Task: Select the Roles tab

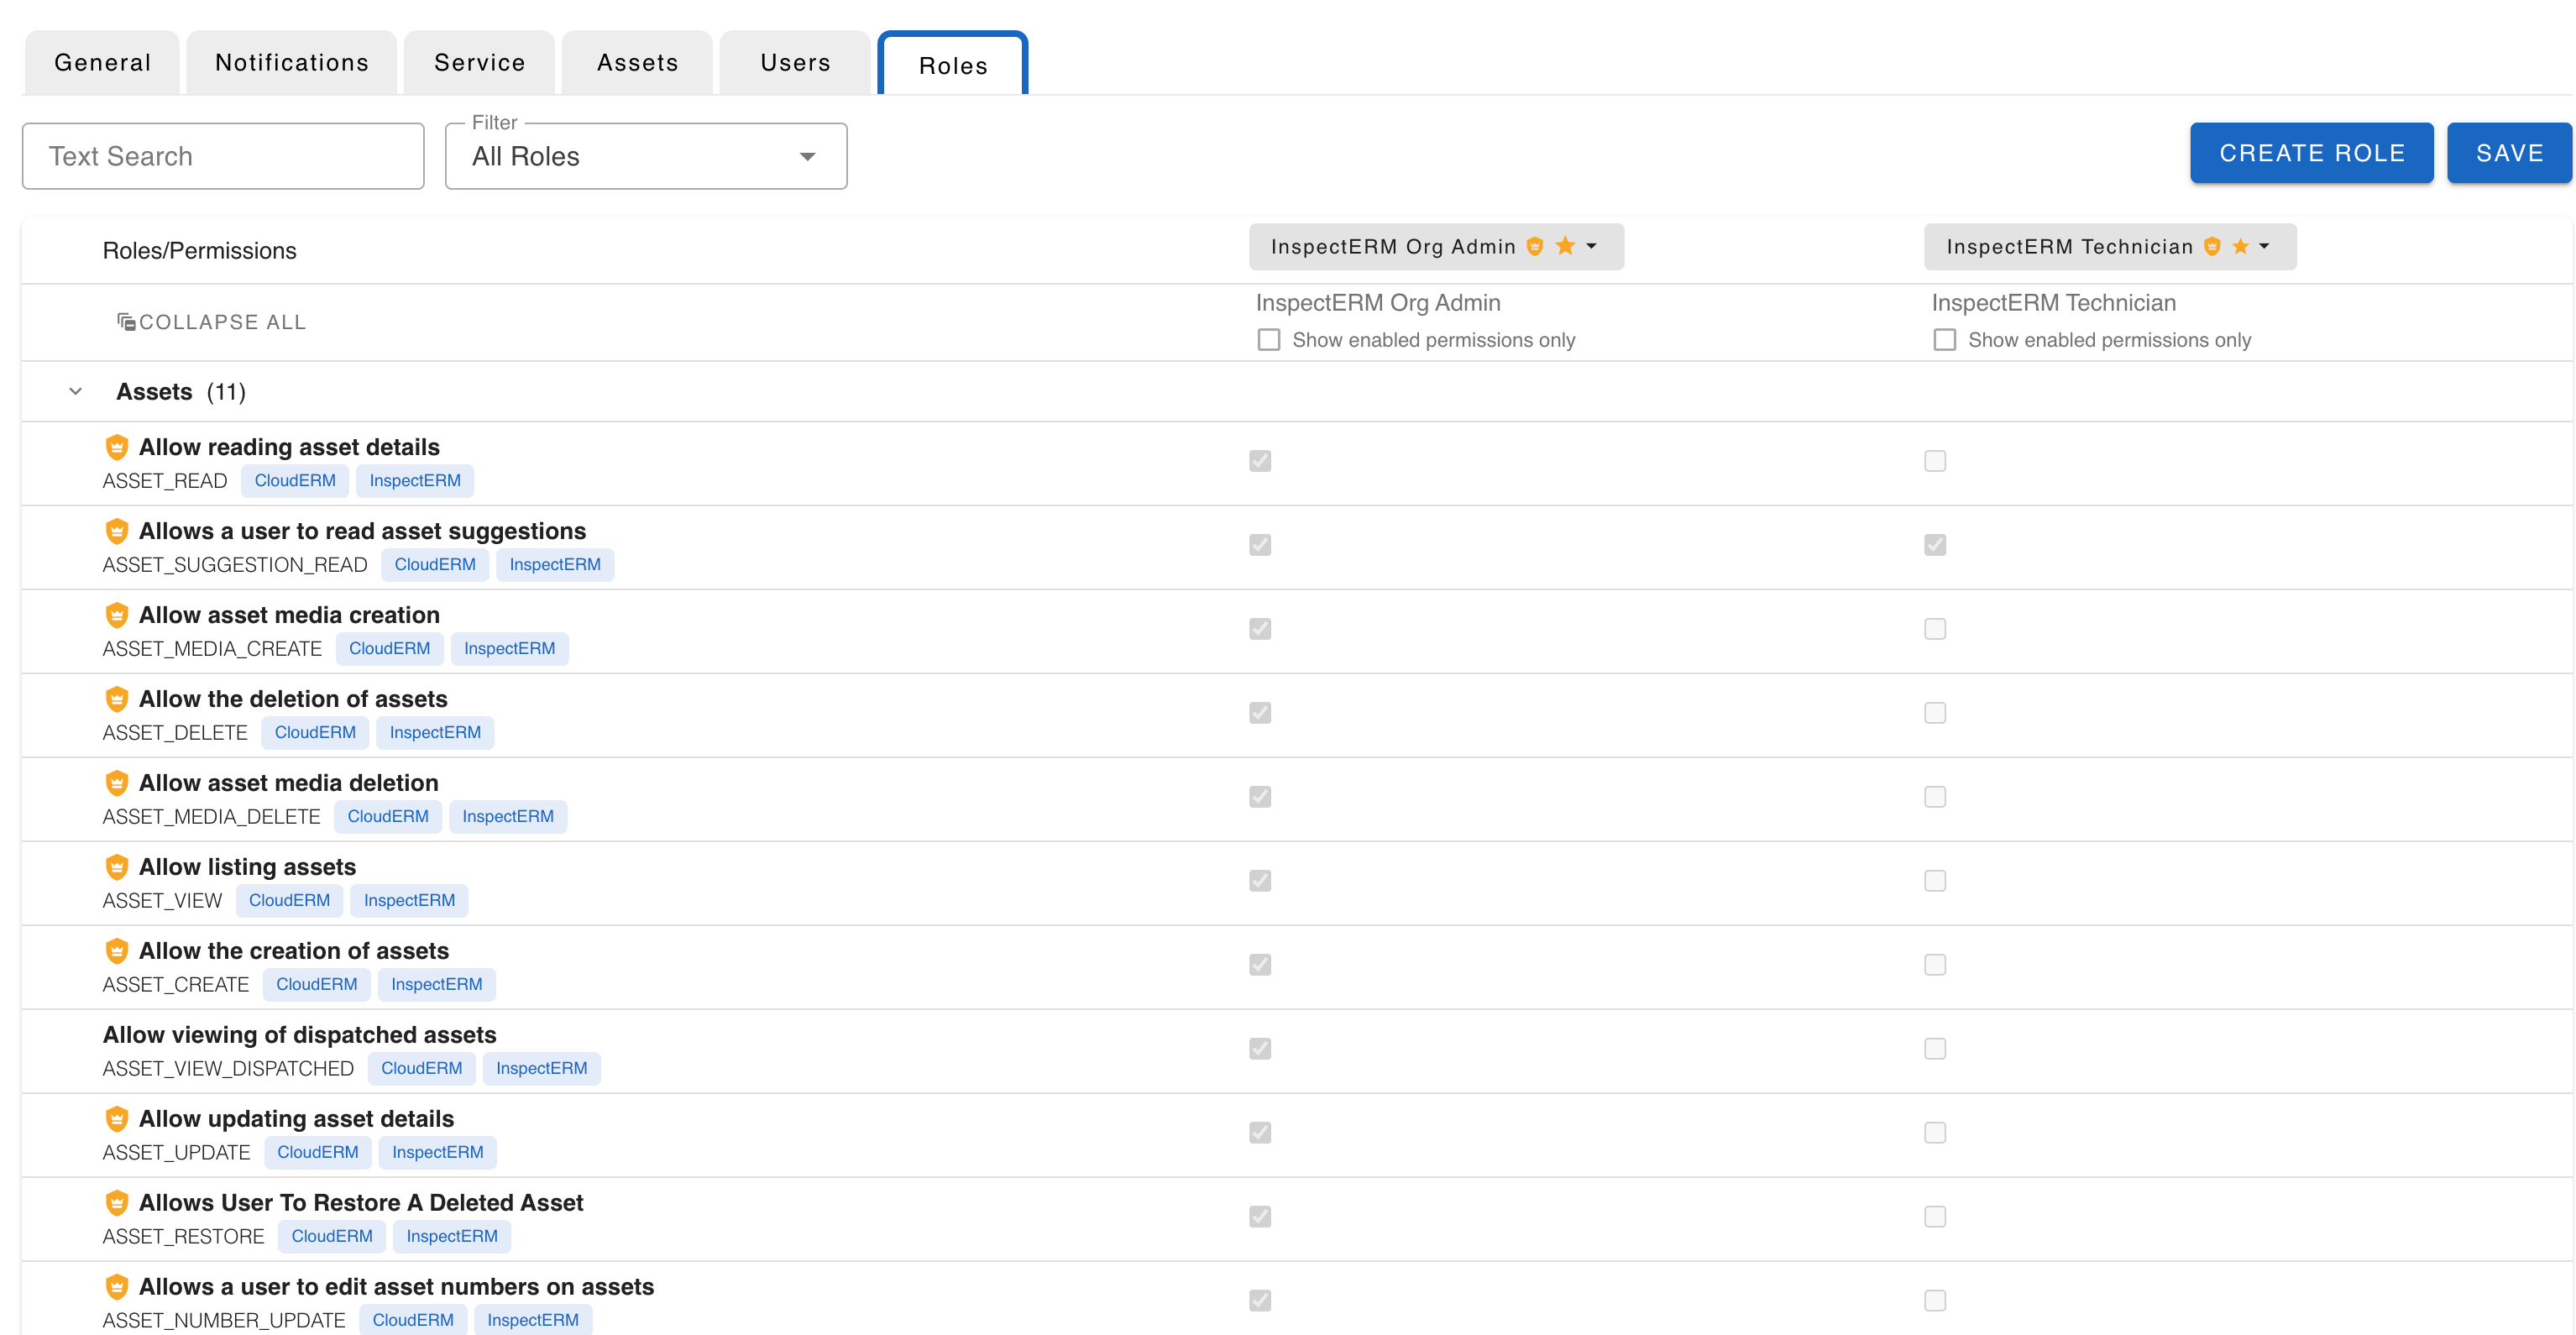Action: pyautogui.click(x=953, y=65)
